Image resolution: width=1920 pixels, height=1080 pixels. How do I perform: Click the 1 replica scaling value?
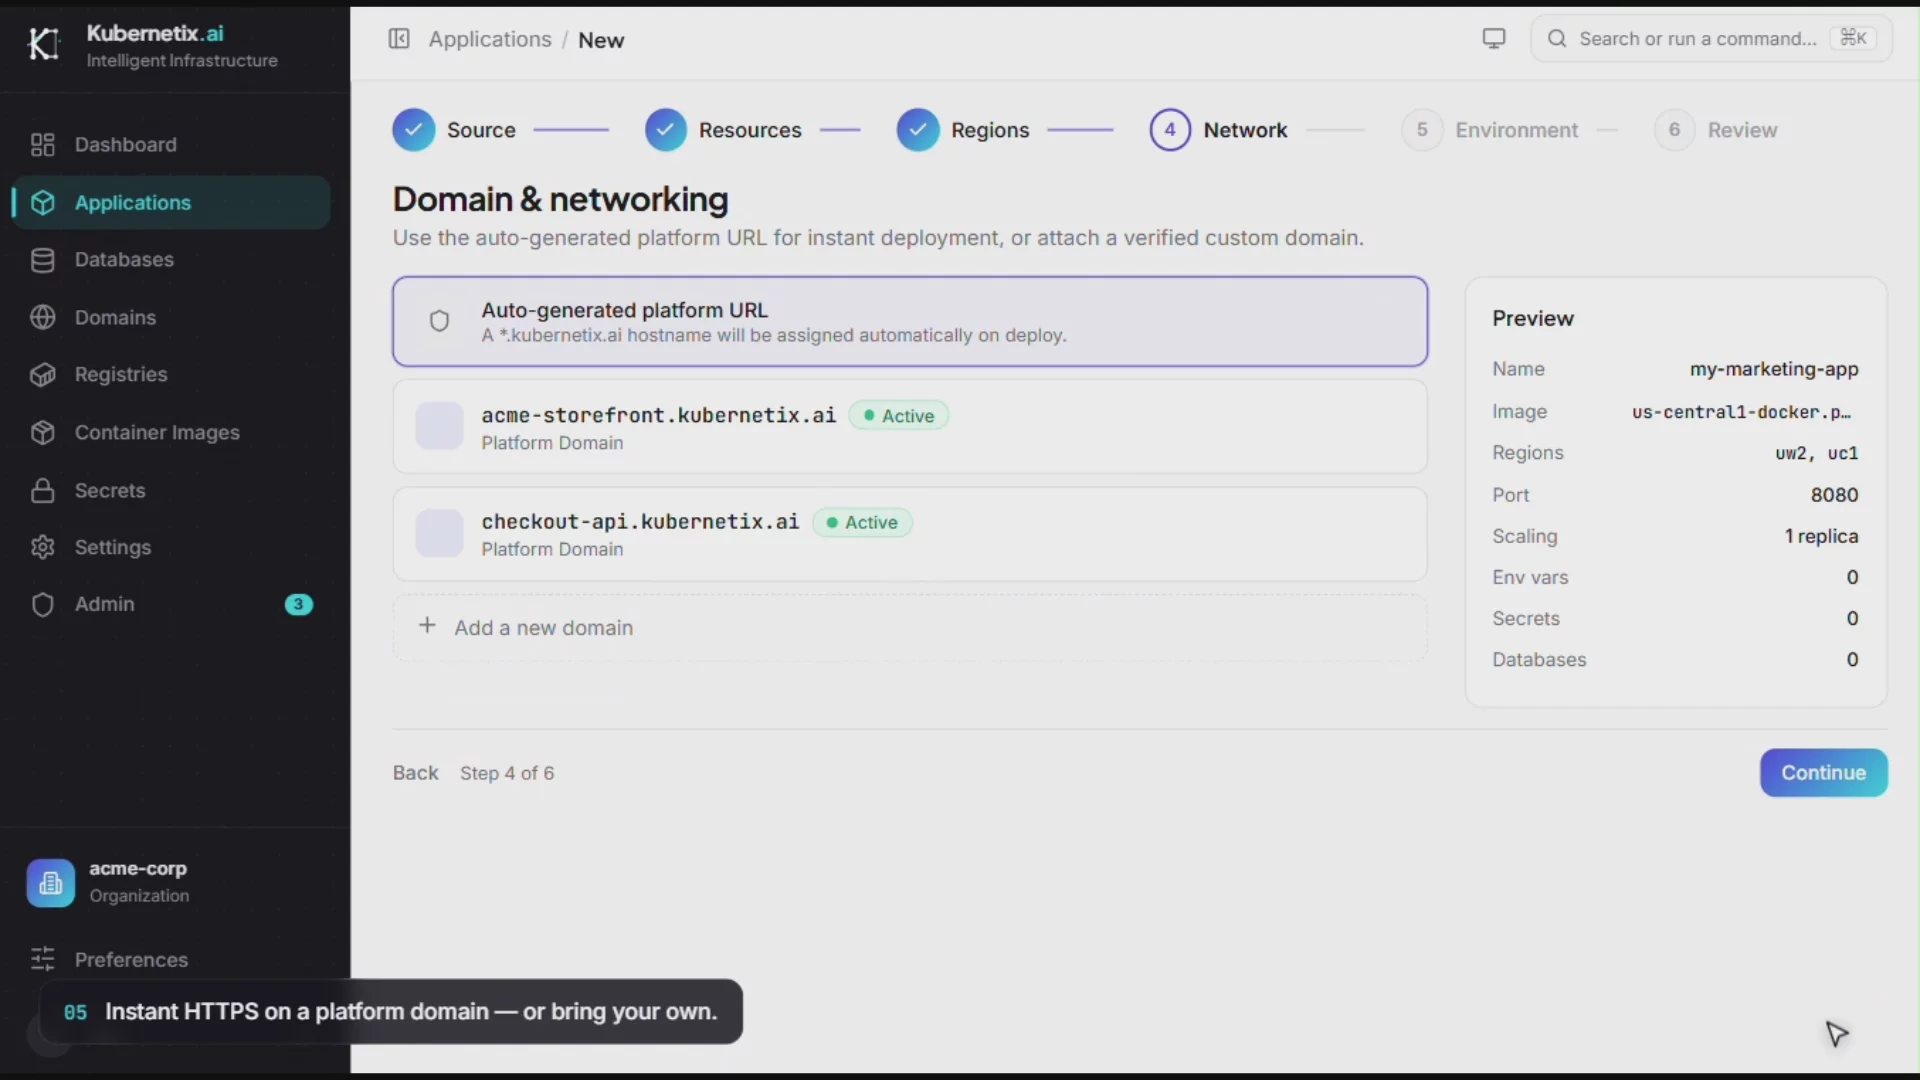1821,536
